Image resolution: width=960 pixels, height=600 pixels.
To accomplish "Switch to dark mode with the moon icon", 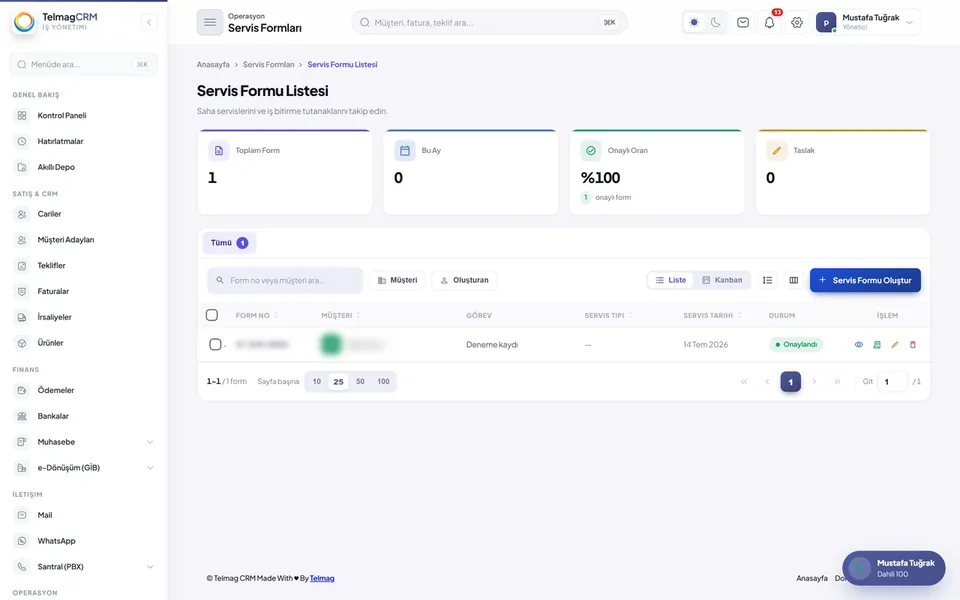I will pos(716,23).
